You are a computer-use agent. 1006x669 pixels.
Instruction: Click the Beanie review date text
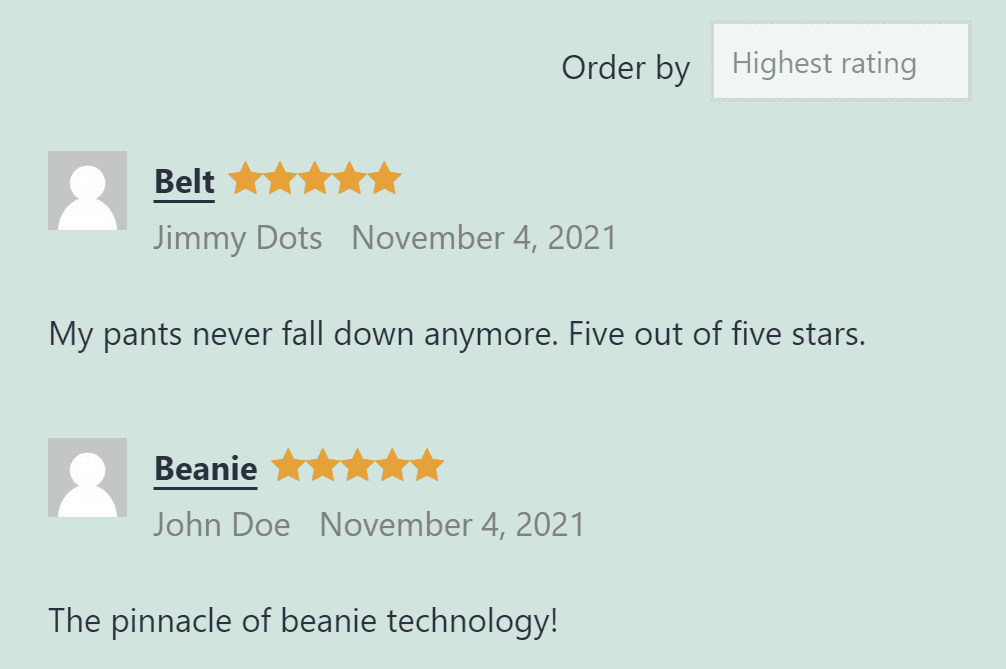452,524
